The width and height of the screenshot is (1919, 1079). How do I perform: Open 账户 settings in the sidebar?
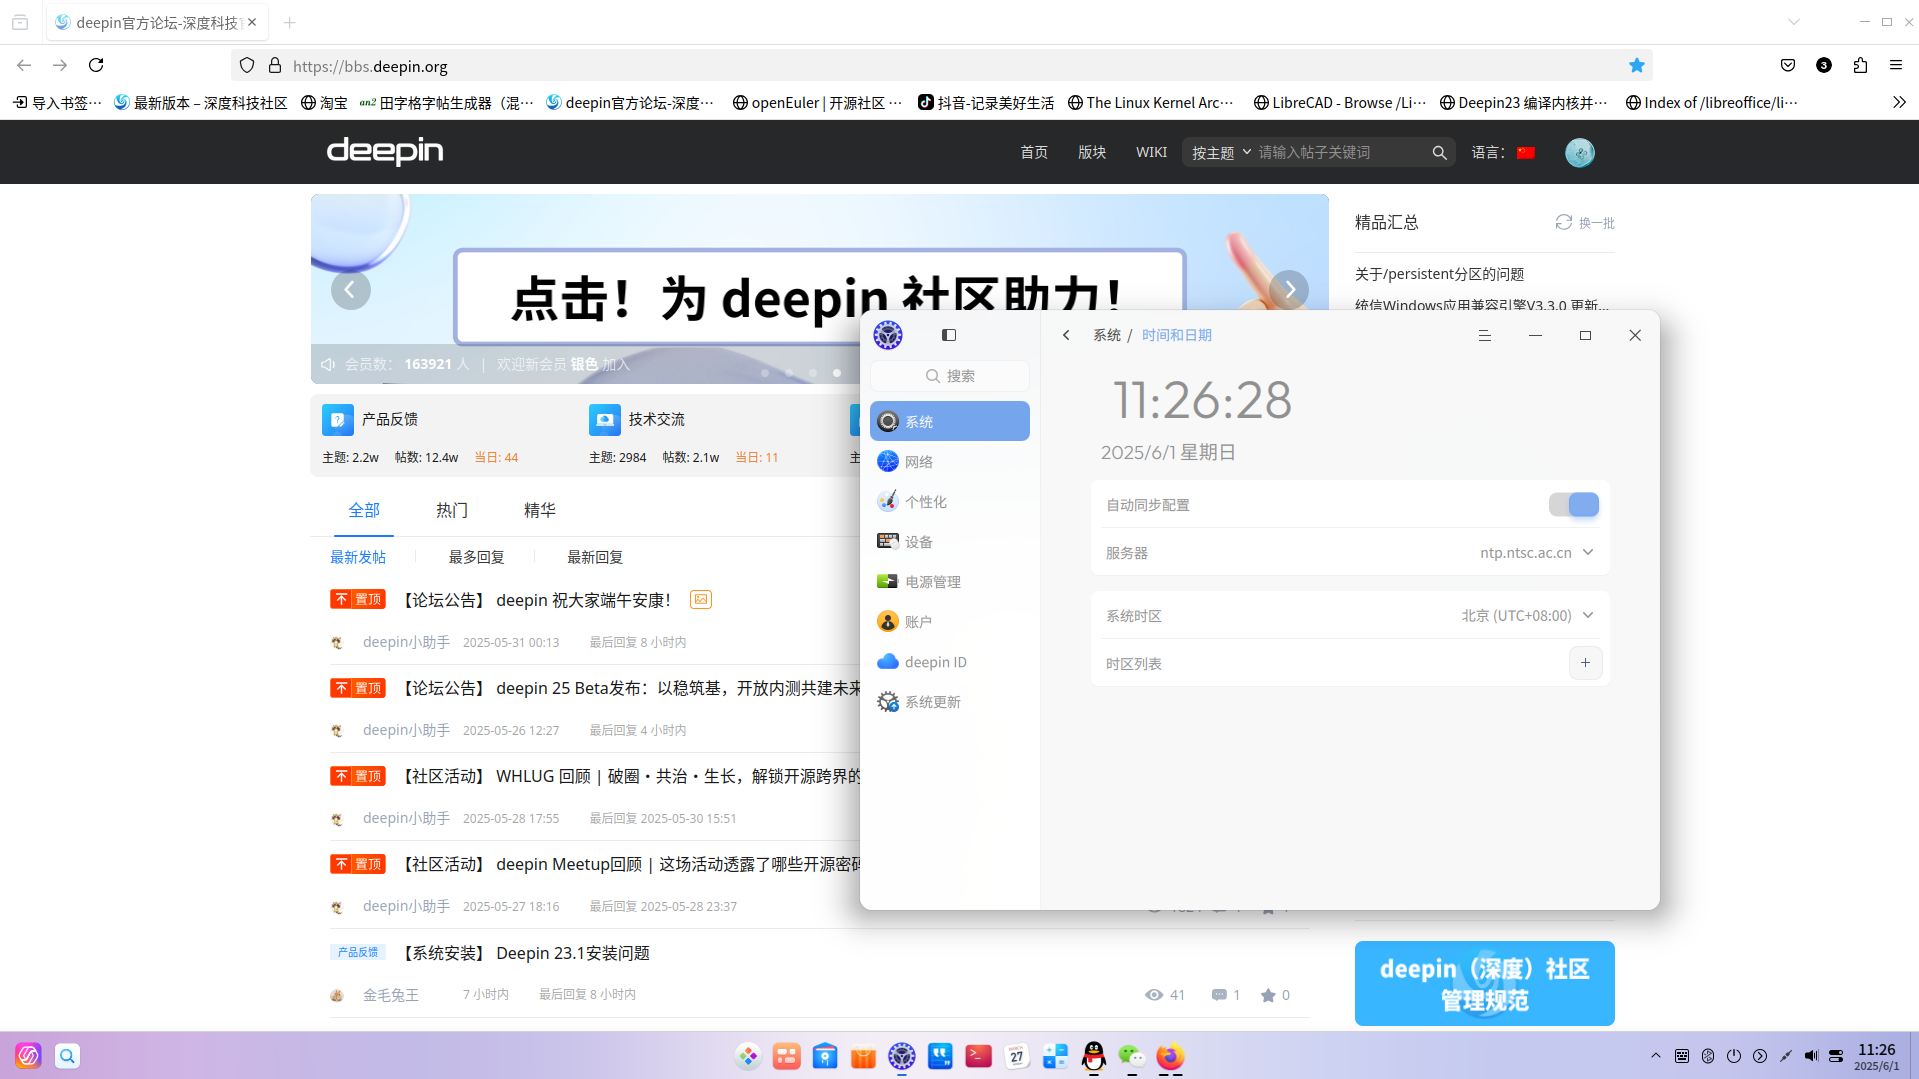point(950,621)
